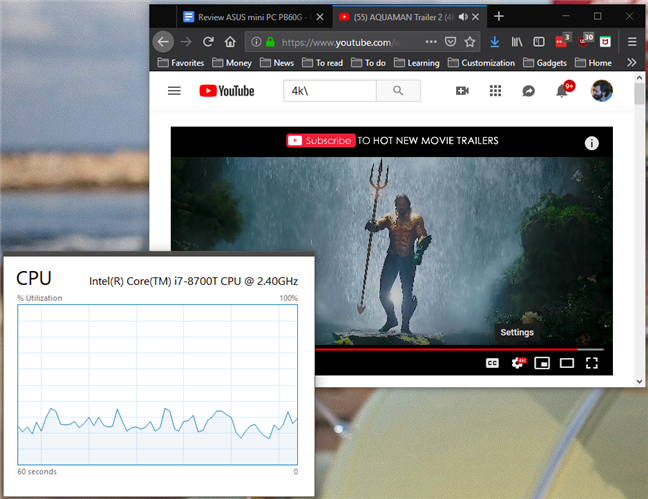Switch video to miniplayer
Image resolution: width=648 pixels, height=499 pixels.
point(542,363)
